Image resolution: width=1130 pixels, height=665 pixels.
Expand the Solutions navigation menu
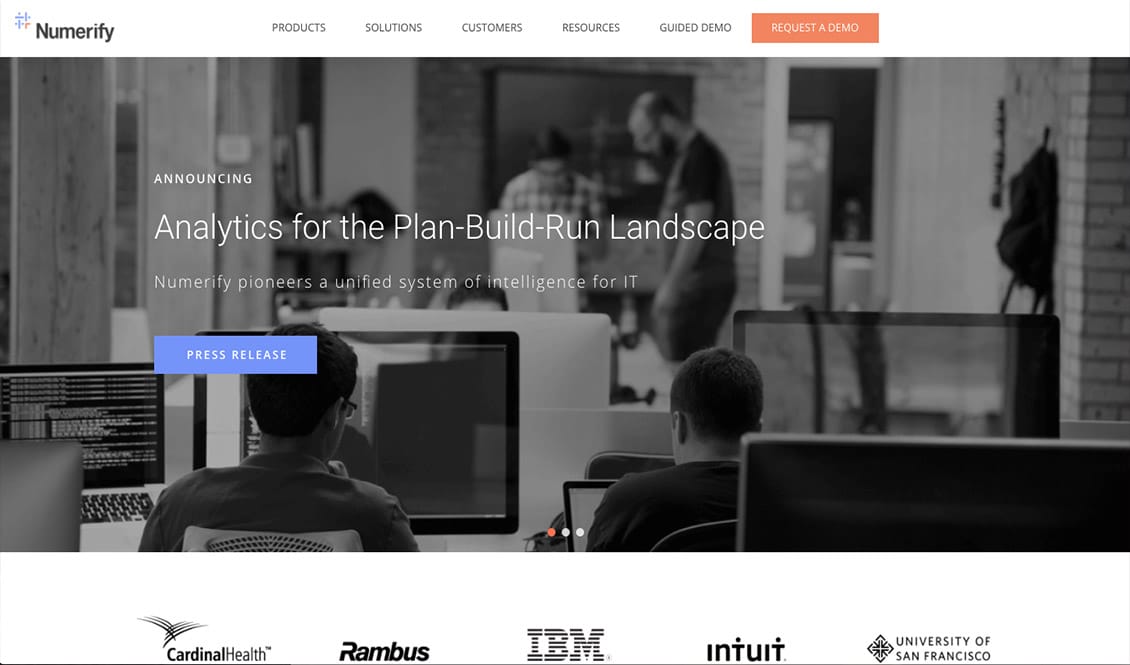pos(393,28)
